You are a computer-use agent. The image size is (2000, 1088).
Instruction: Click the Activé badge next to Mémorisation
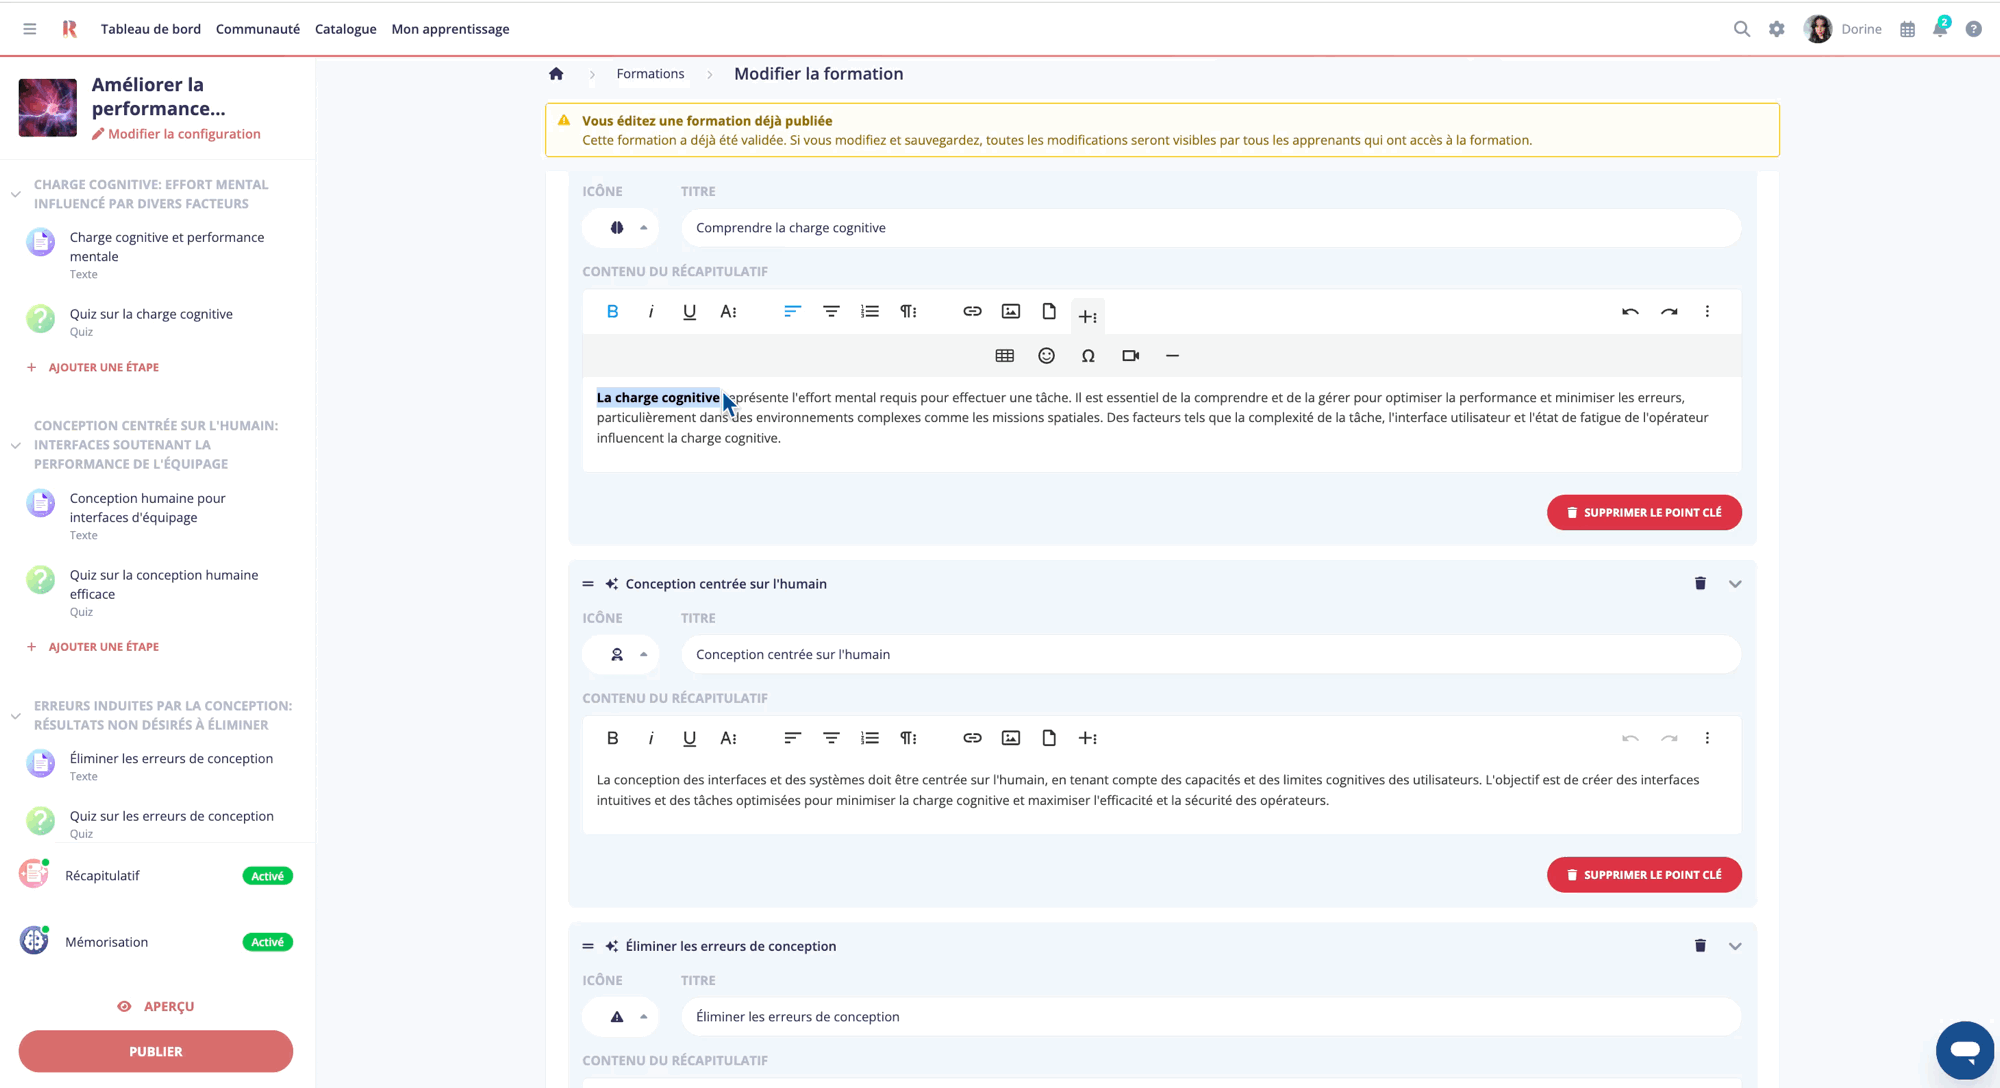coord(266,941)
